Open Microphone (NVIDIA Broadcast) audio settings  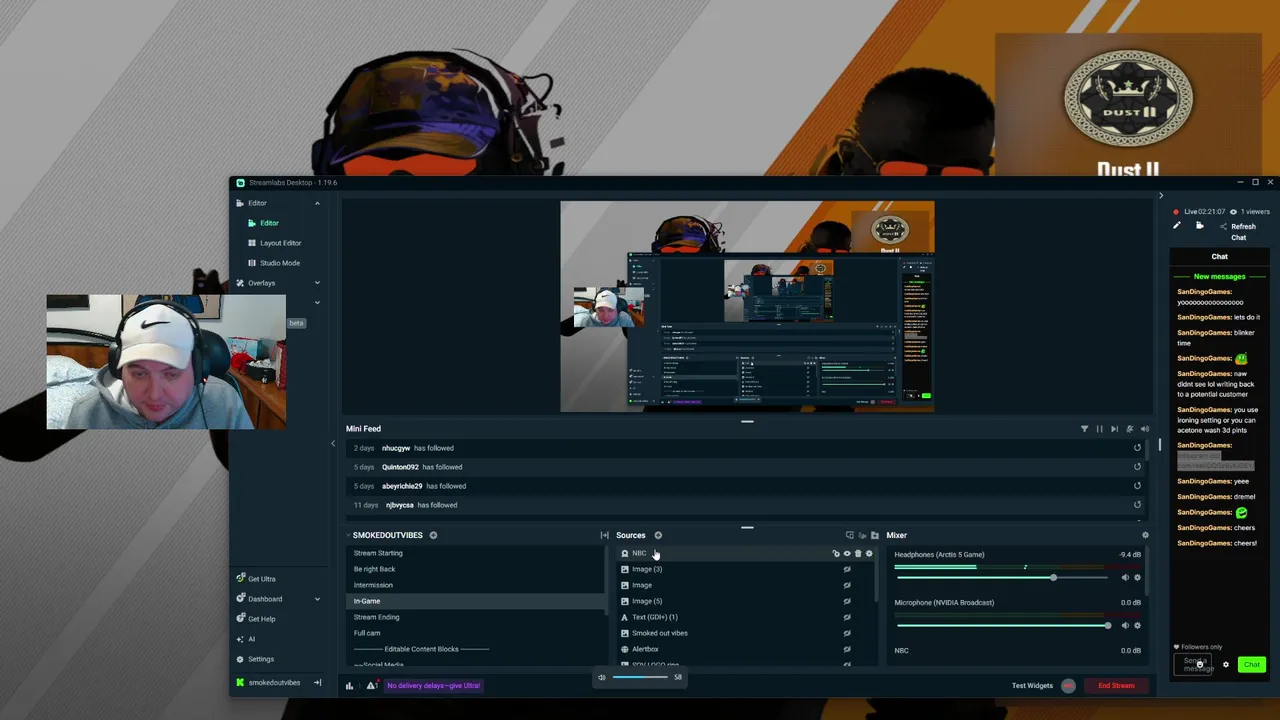click(x=1137, y=625)
